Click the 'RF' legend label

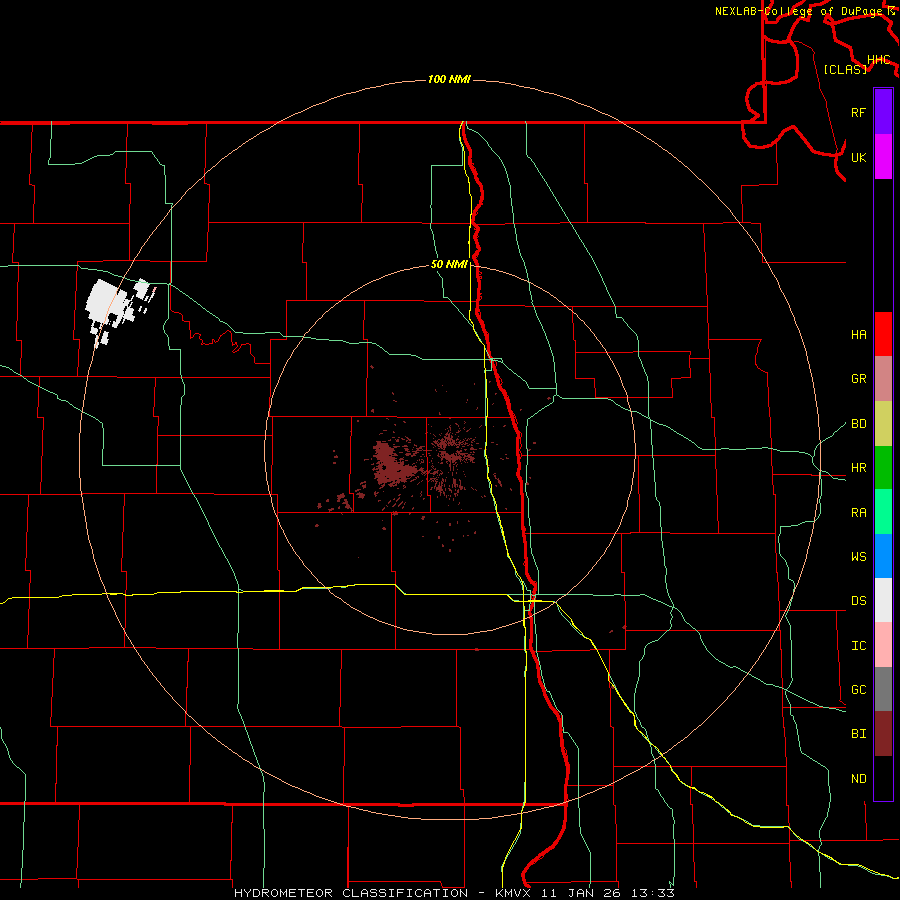coord(858,112)
